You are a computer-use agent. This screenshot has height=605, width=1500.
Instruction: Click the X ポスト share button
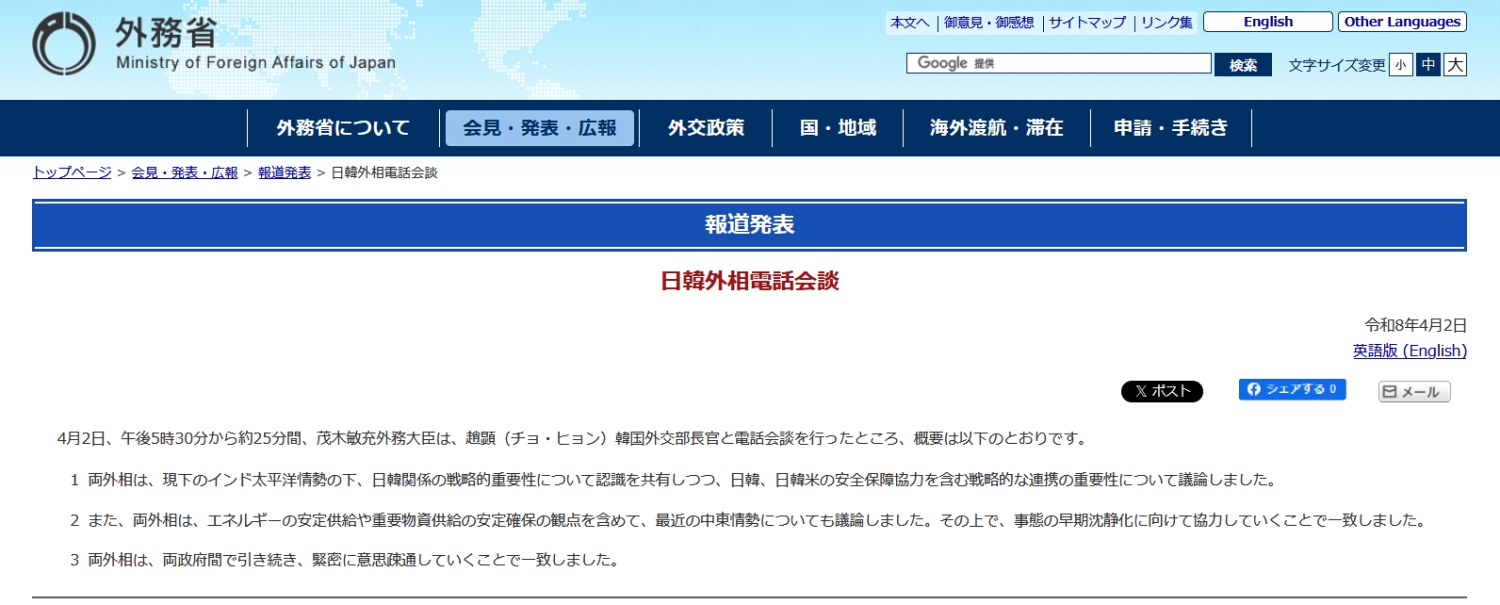1161,392
